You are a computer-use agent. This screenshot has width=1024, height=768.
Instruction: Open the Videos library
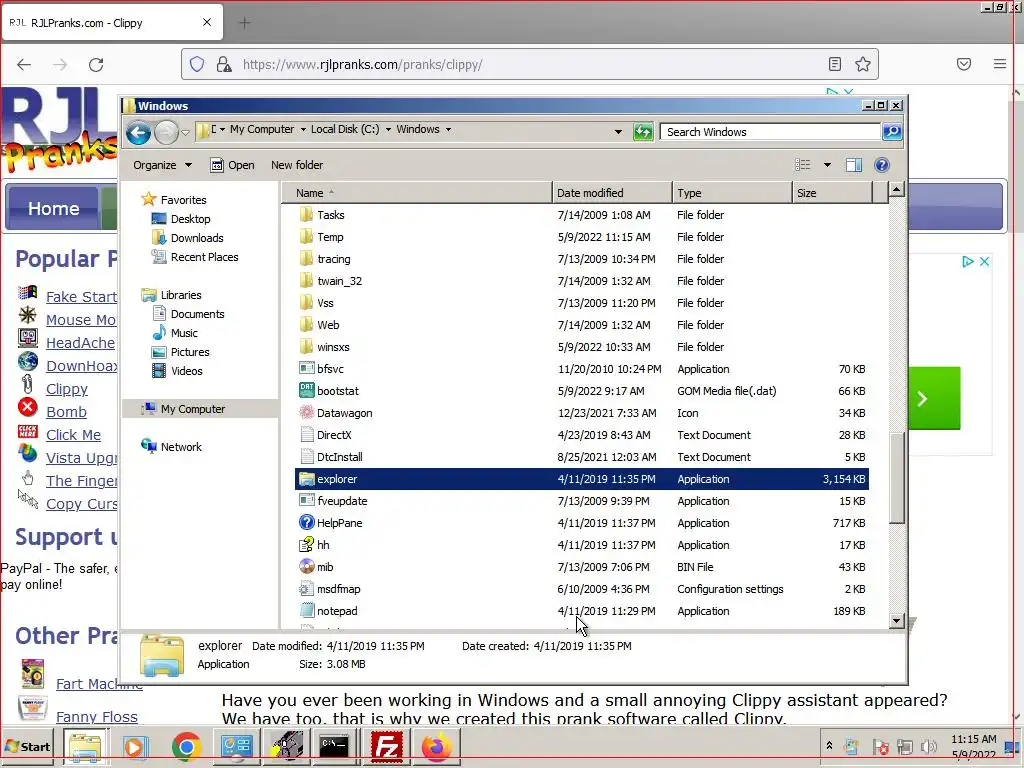[x=187, y=371]
